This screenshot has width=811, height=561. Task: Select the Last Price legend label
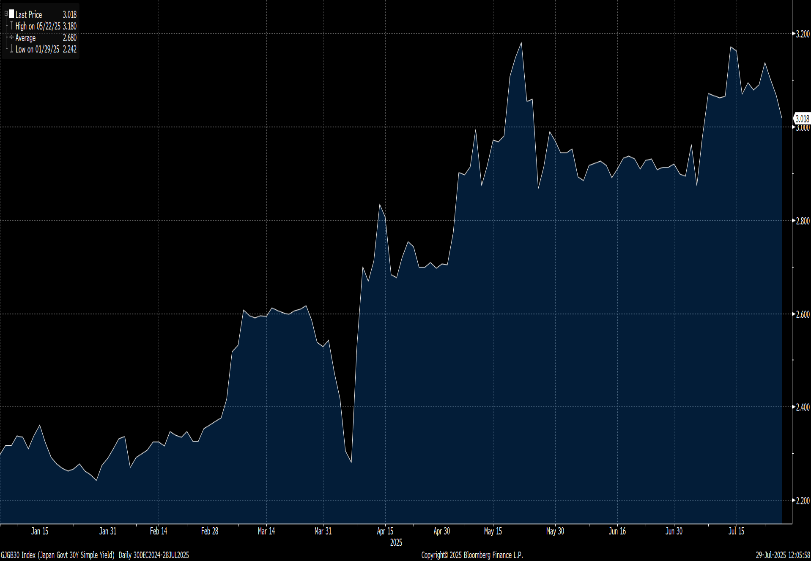29,15
